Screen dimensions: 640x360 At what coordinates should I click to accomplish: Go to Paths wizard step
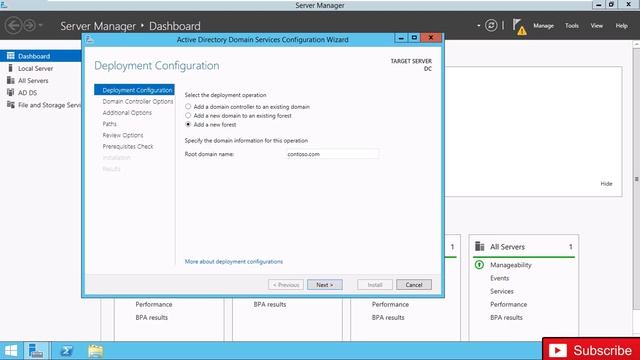pos(109,124)
